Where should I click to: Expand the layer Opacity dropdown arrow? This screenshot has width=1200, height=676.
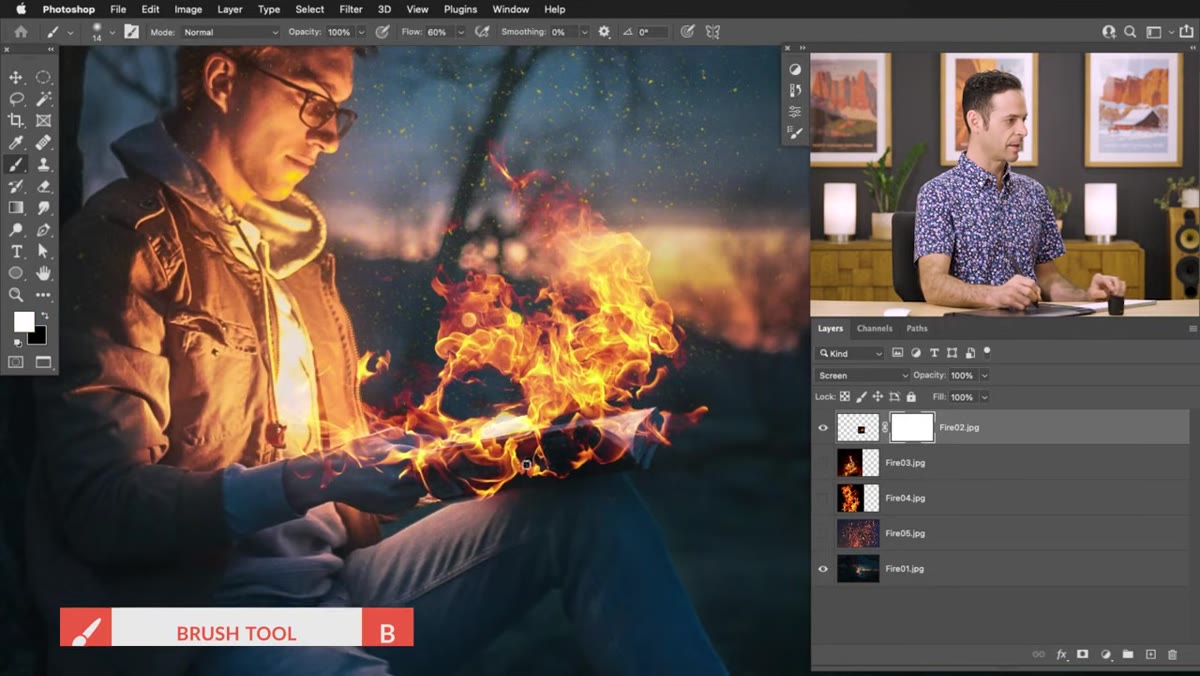click(x=984, y=375)
